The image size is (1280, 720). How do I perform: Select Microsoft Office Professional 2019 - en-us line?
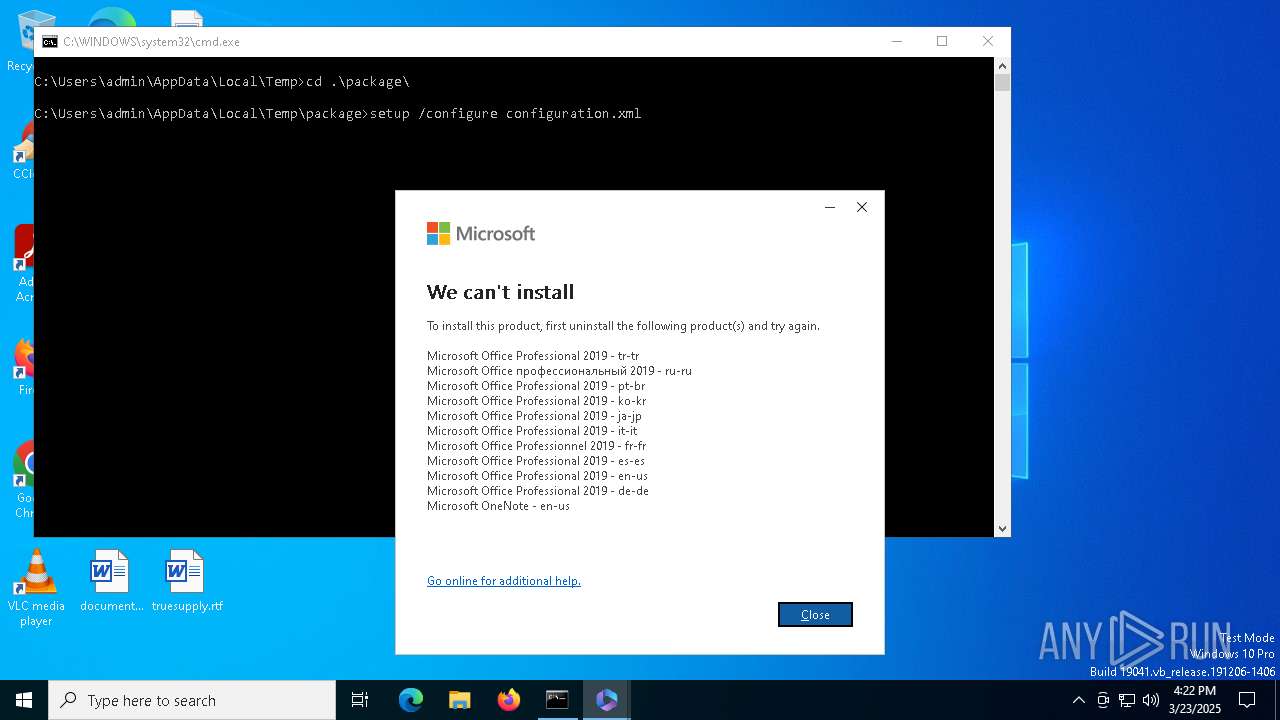[537, 476]
